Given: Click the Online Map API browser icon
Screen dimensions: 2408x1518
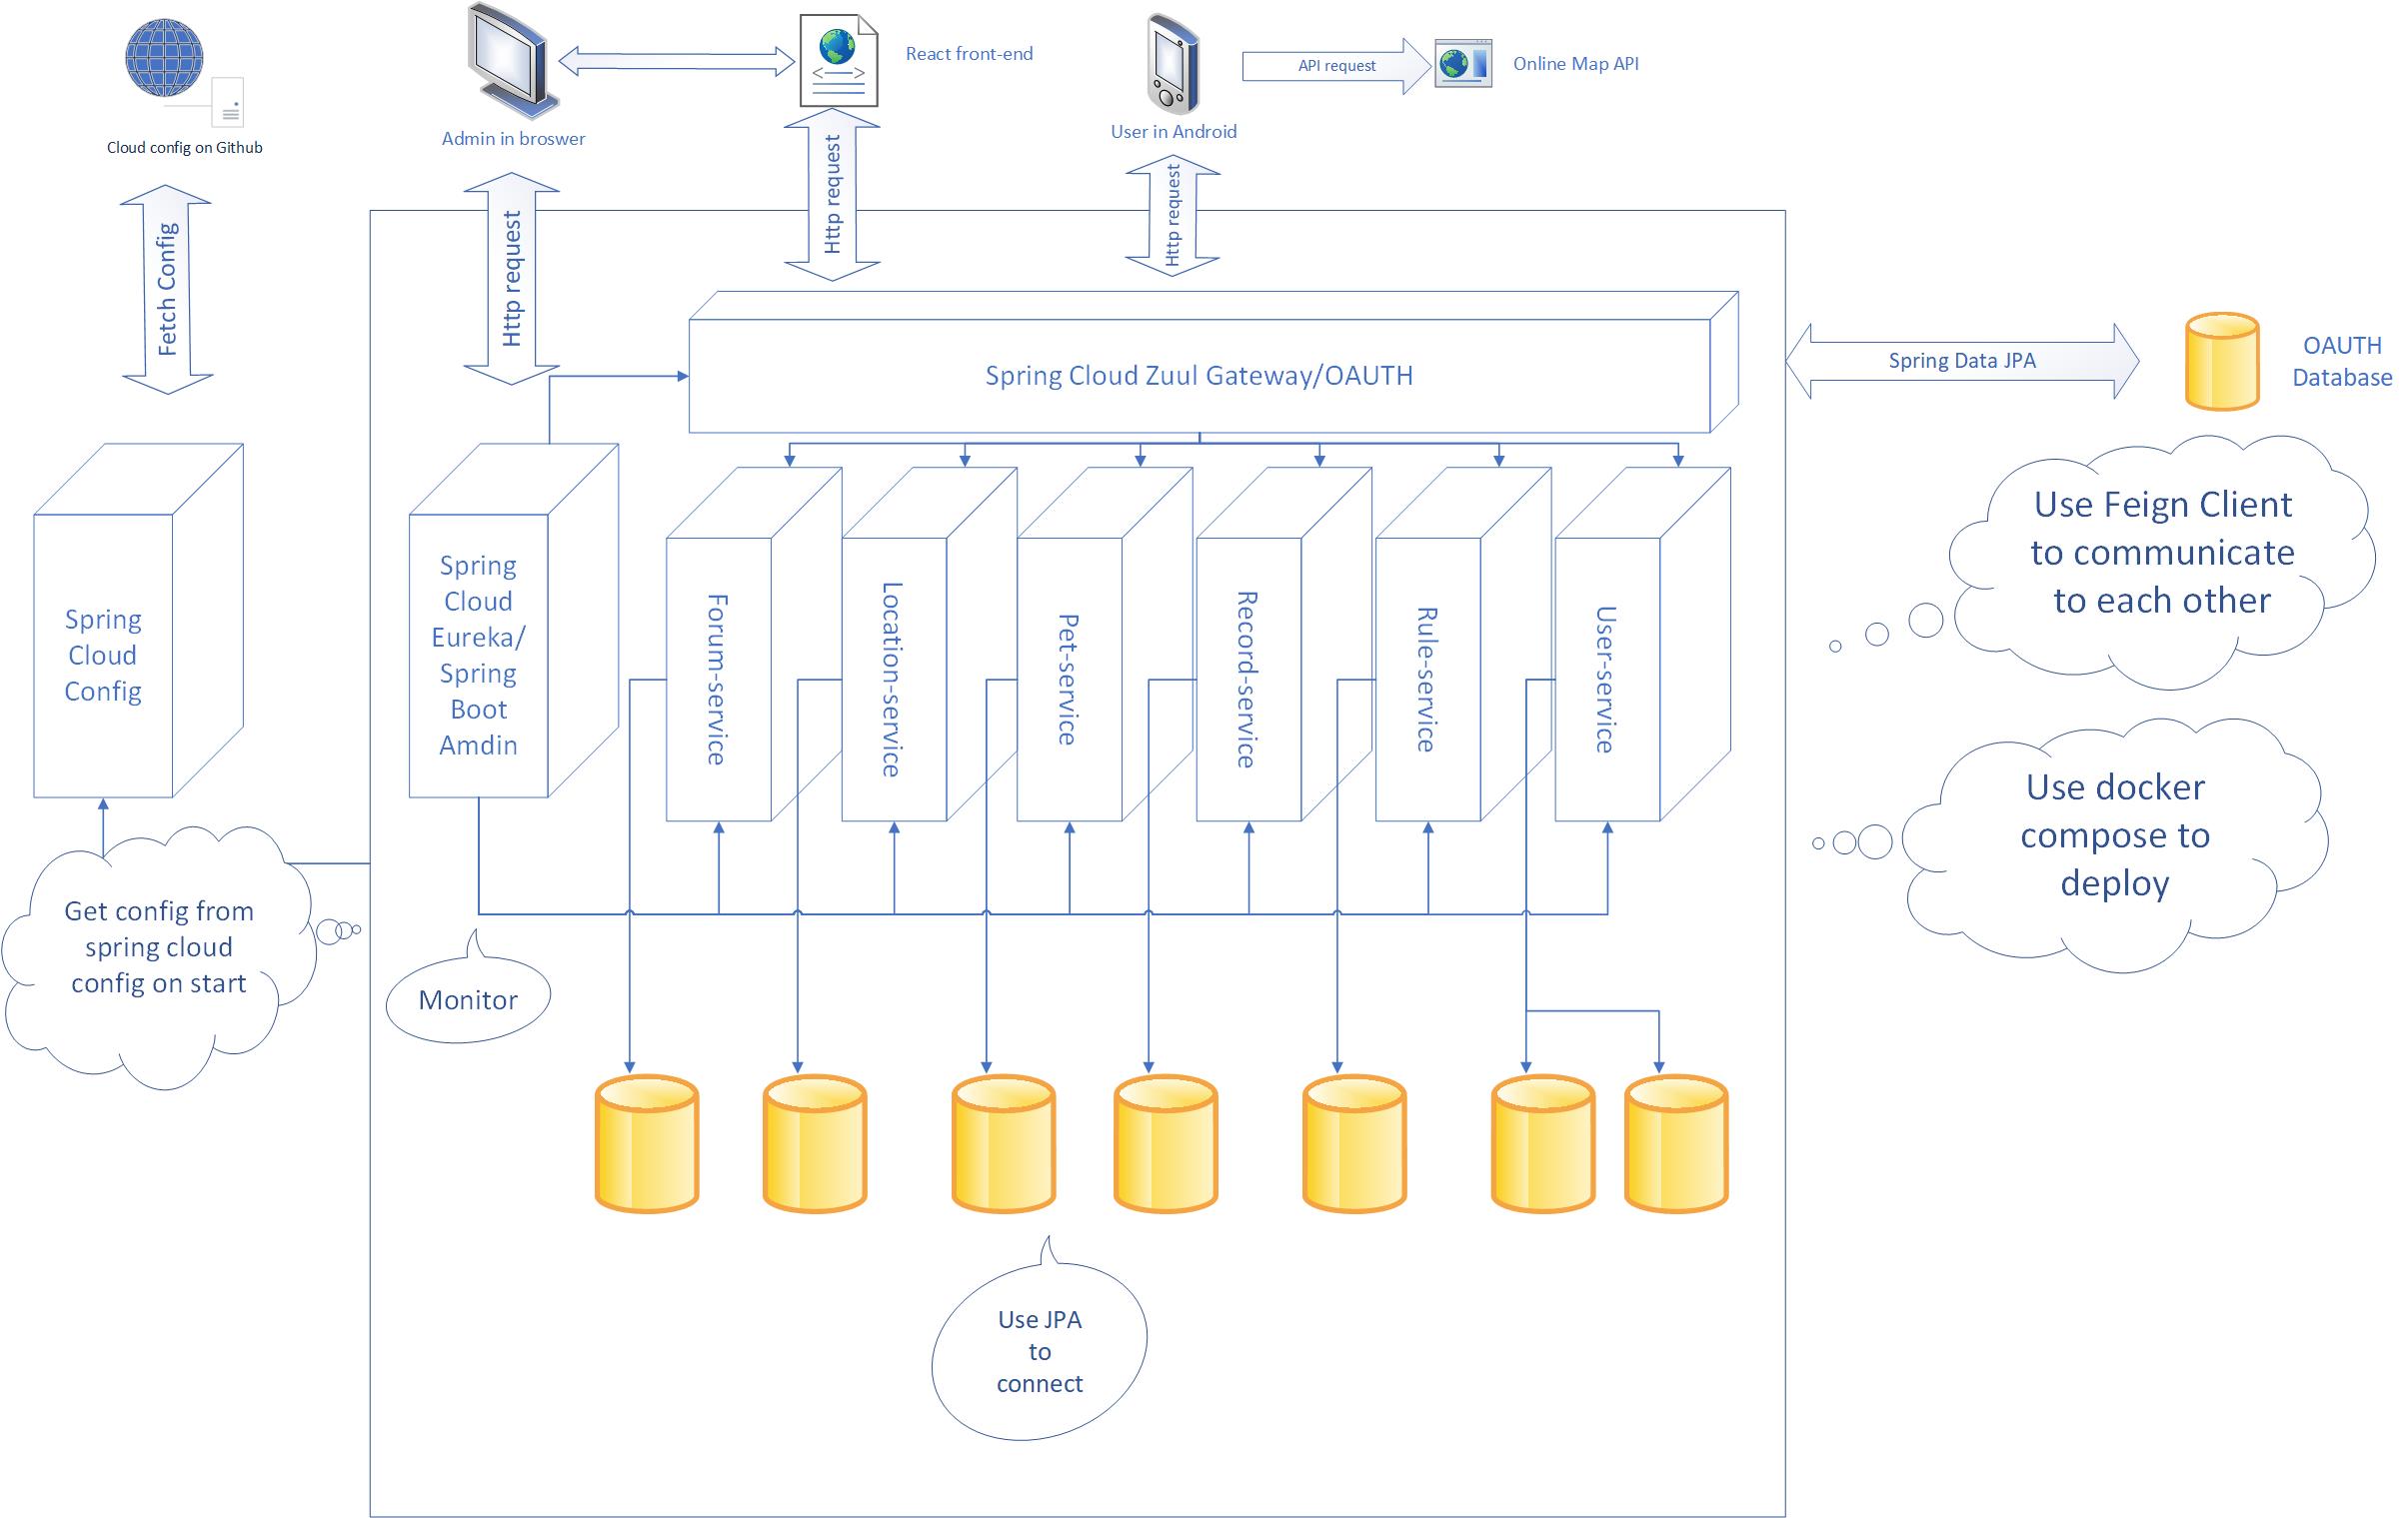Looking at the screenshot, I should pyautogui.click(x=1463, y=64).
